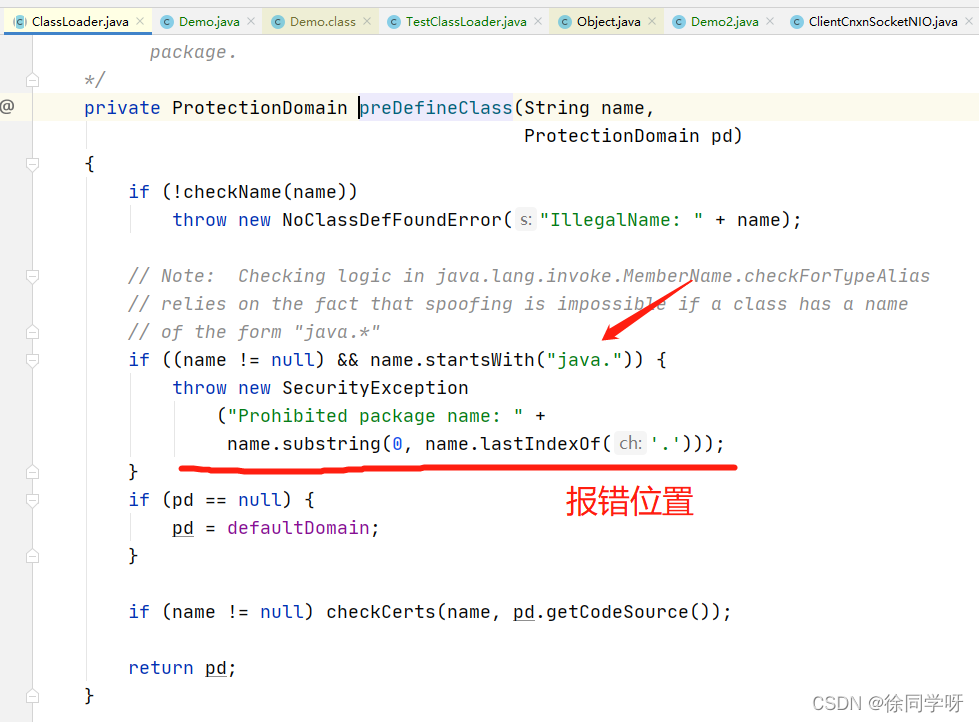Close the Demo2.java tab

tap(770, 21)
